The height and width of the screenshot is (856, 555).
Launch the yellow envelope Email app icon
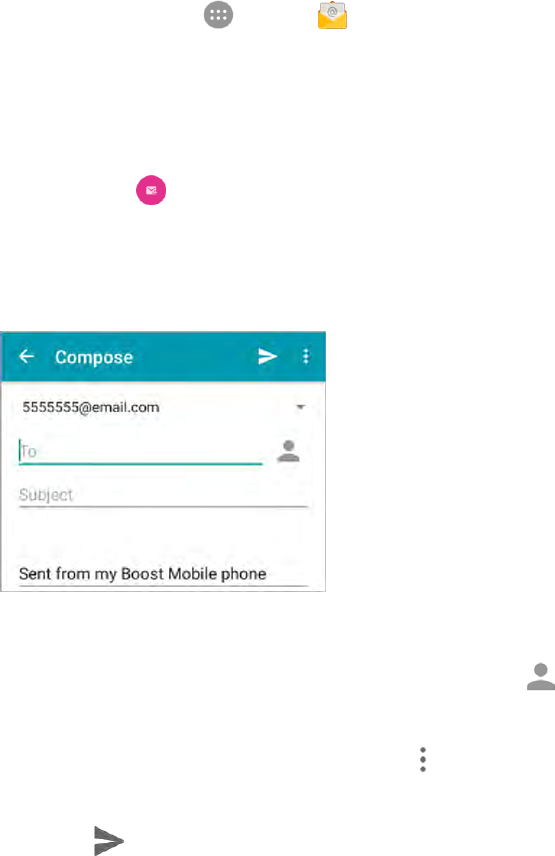click(x=332, y=15)
